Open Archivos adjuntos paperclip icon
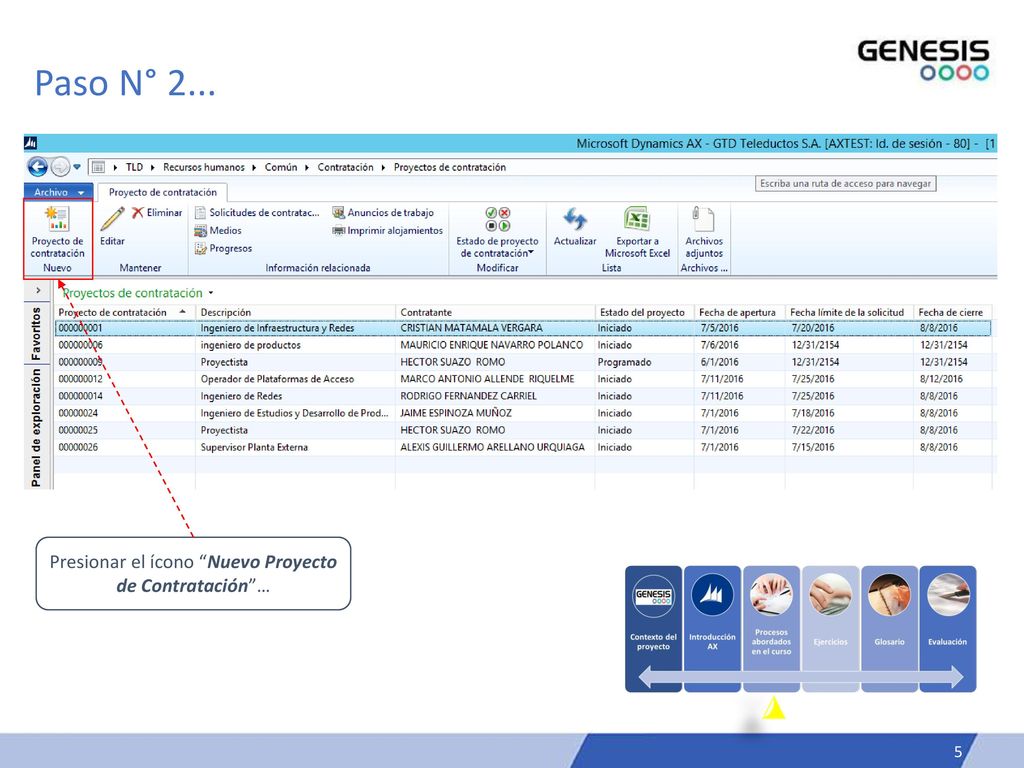 703,219
